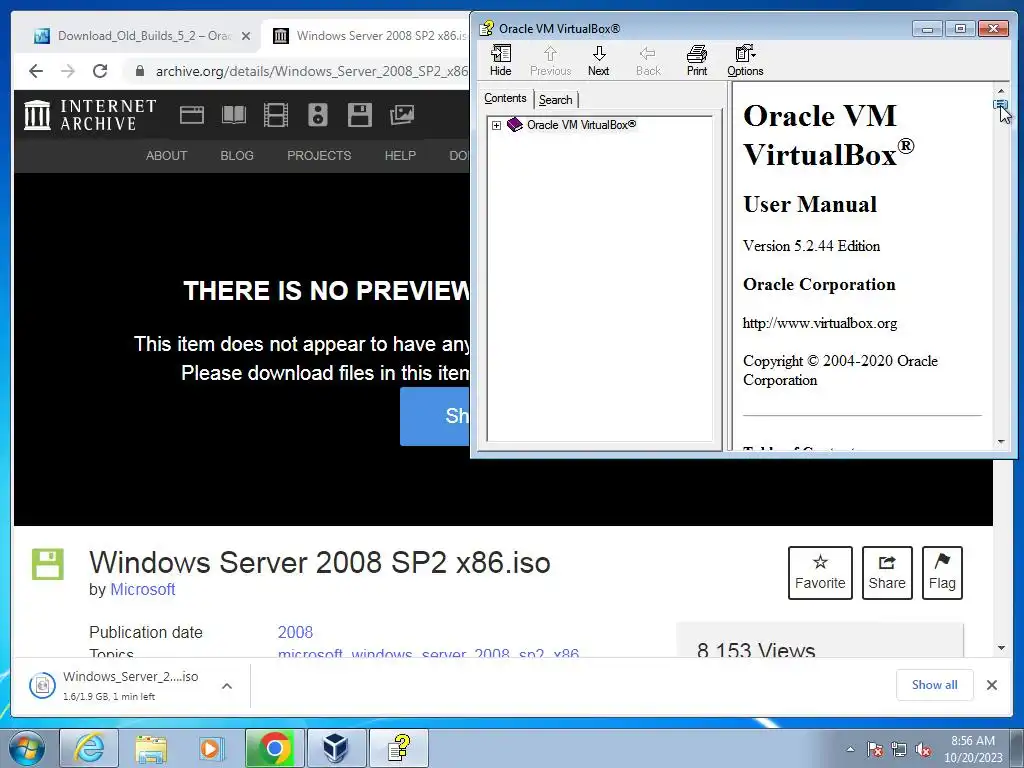
Task: Open the Software floppy icon on Archive
Action: [360, 115]
